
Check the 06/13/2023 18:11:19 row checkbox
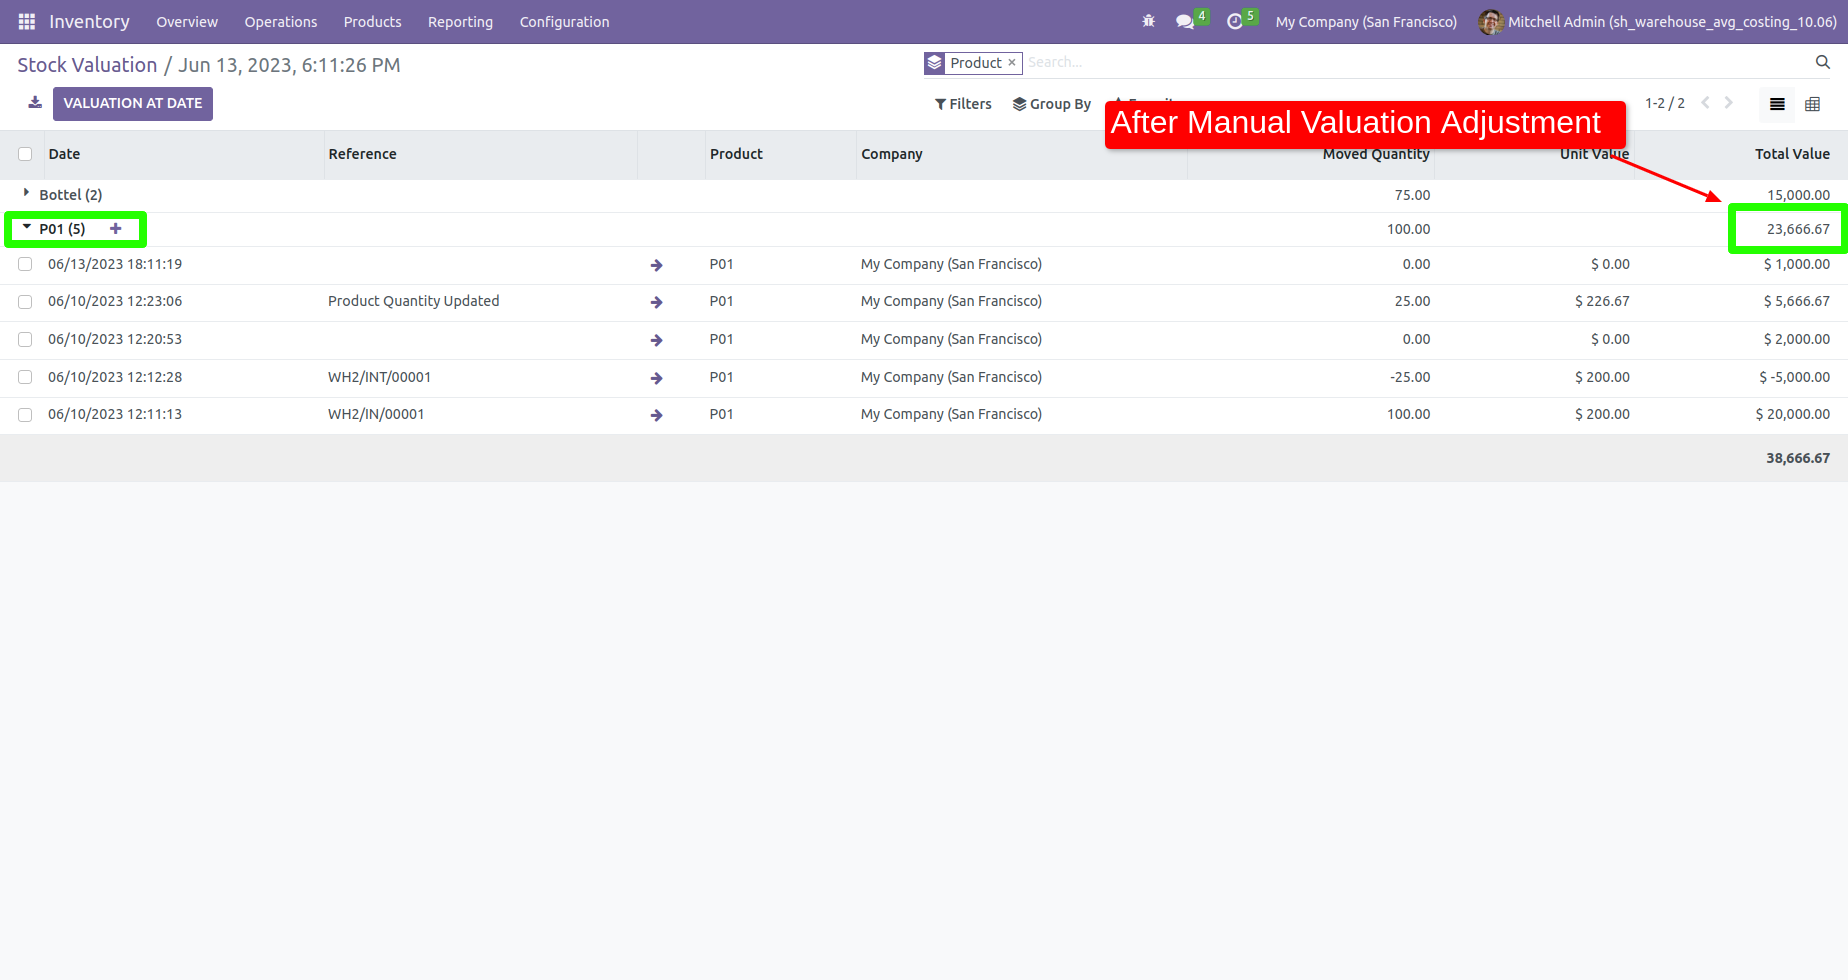point(25,265)
